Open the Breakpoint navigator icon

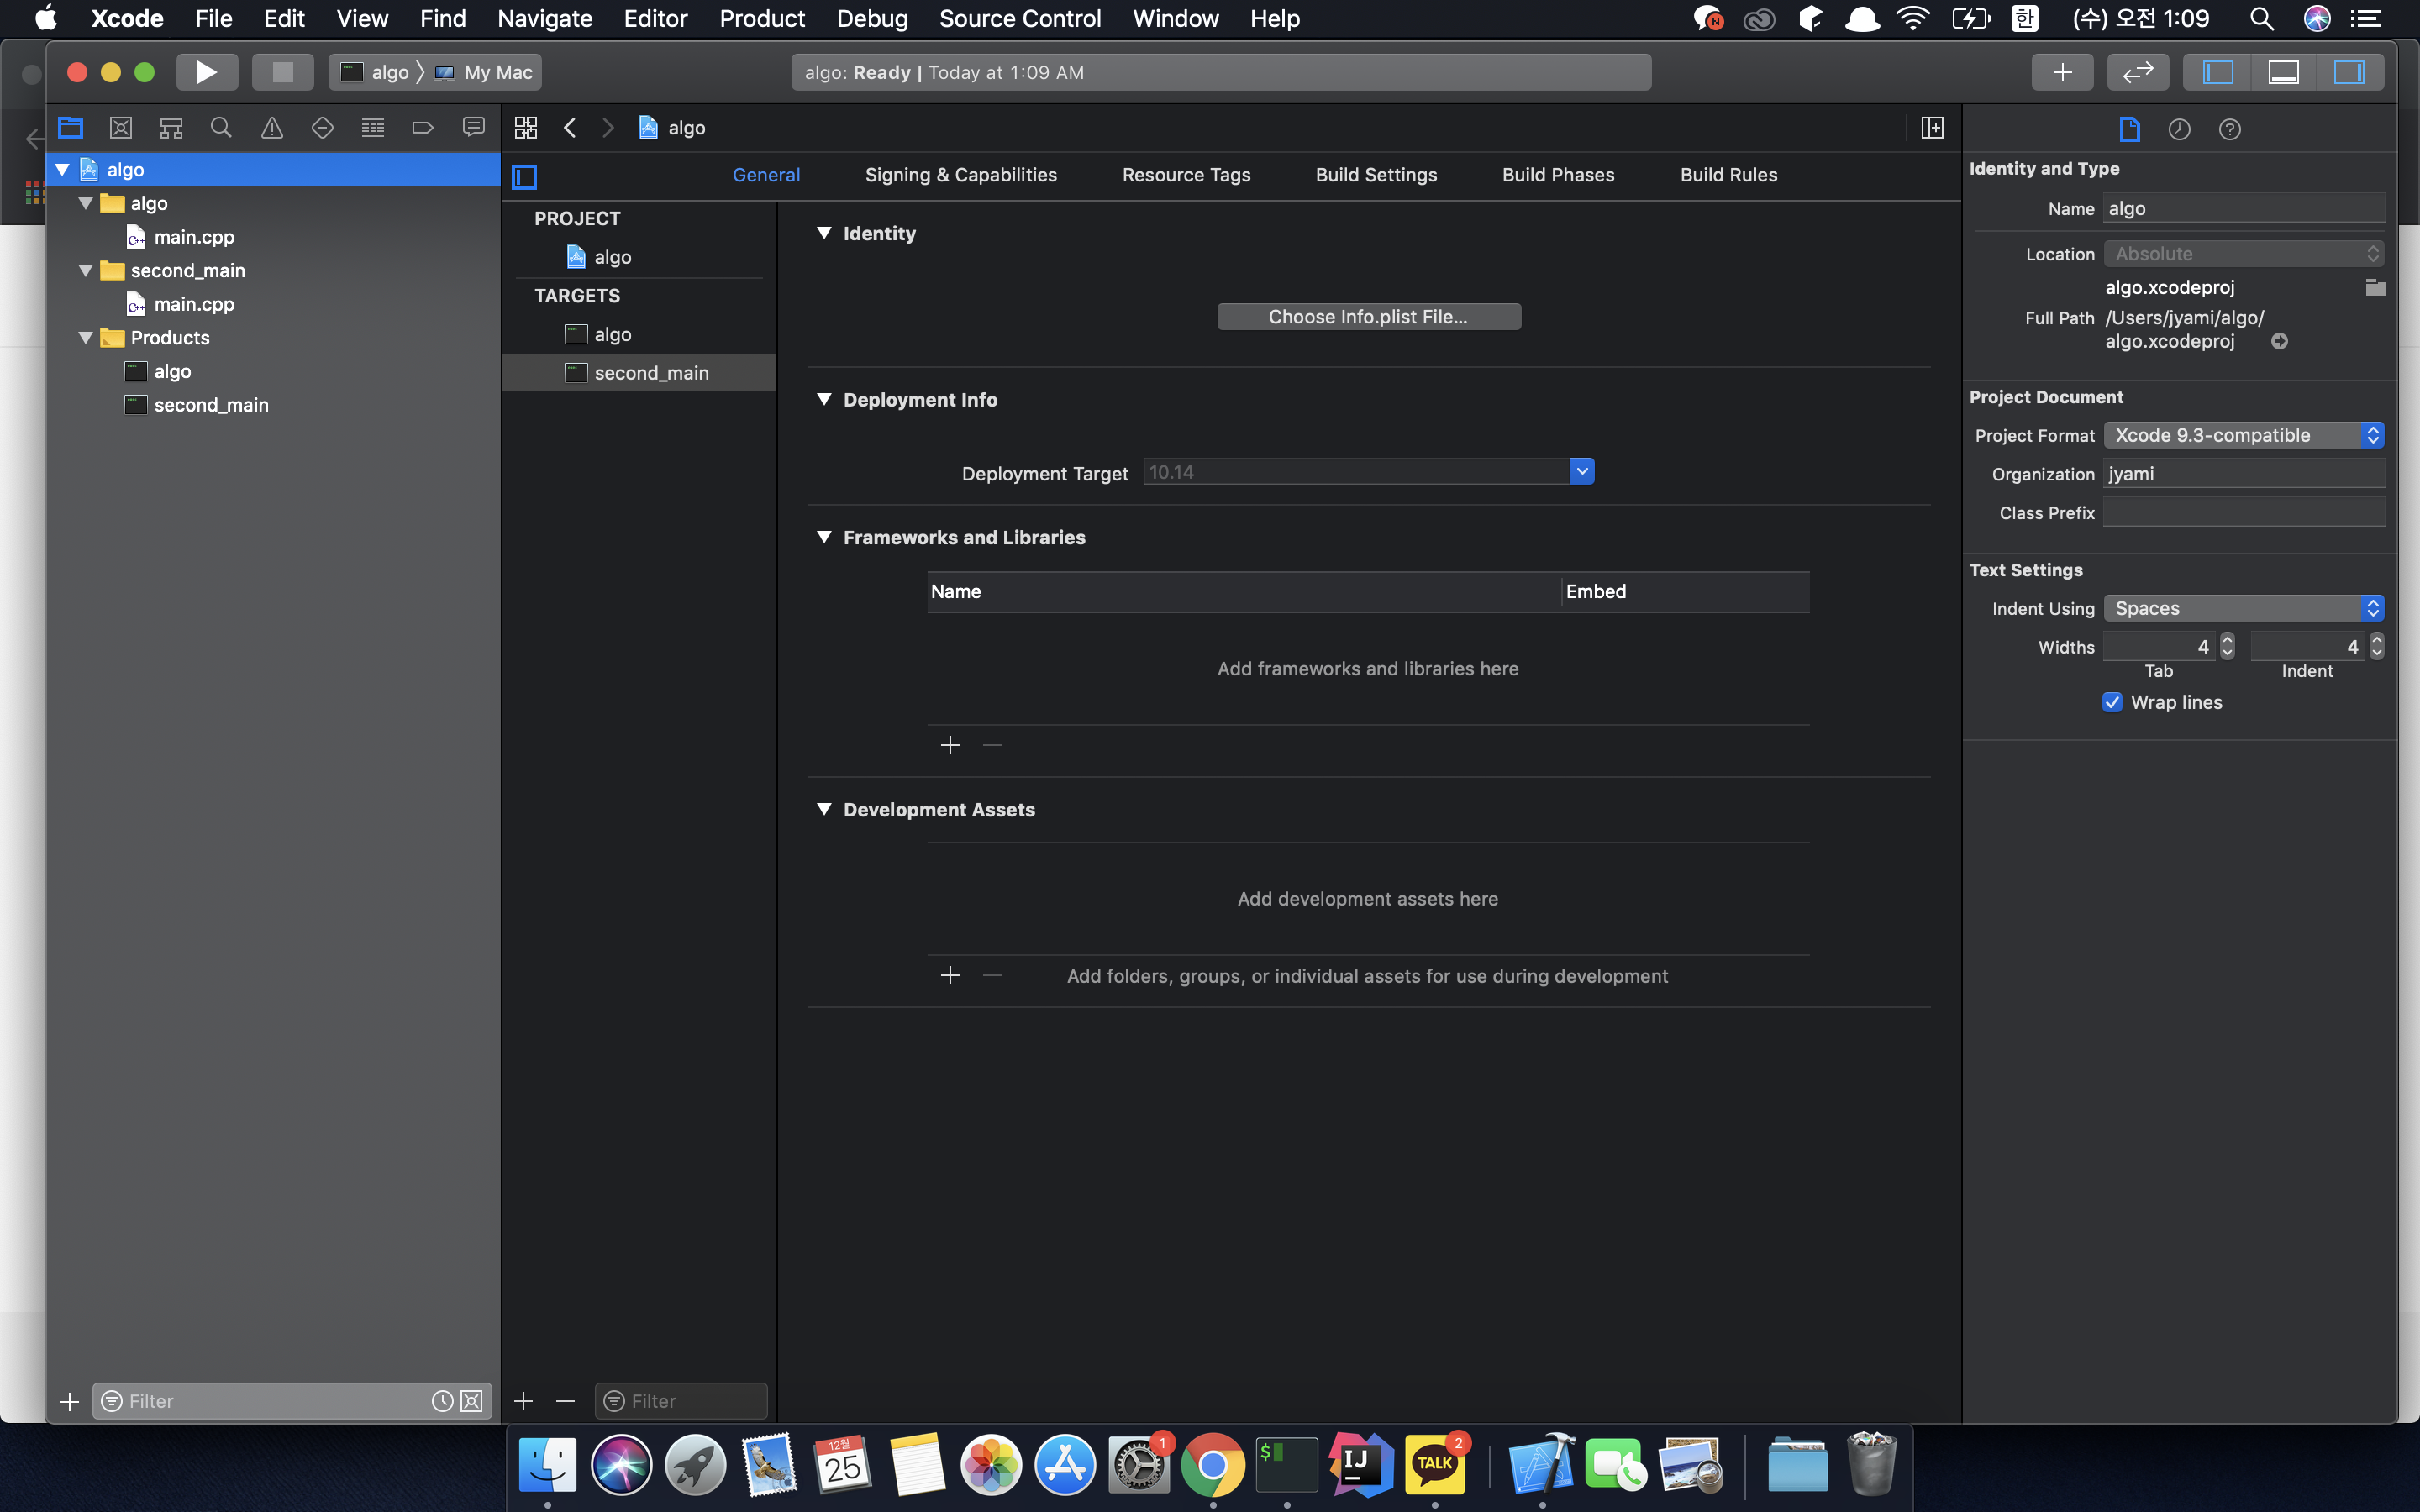tap(423, 128)
